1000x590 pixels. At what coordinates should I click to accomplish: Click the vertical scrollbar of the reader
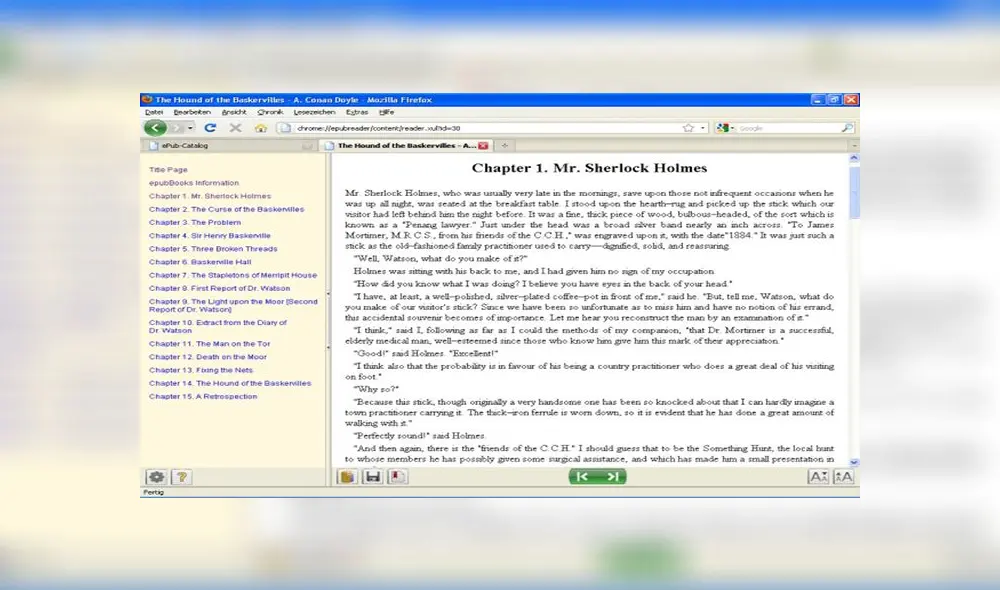(853, 300)
